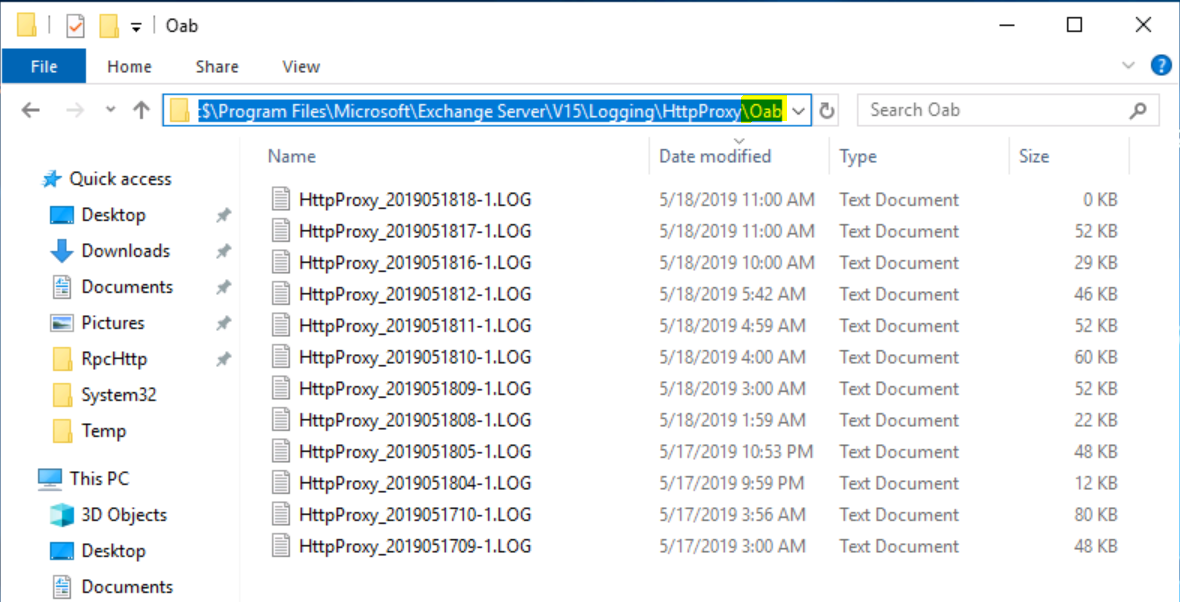
Task: Select file HttpProxy_2019051805-1.LOG
Action: [415, 452]
